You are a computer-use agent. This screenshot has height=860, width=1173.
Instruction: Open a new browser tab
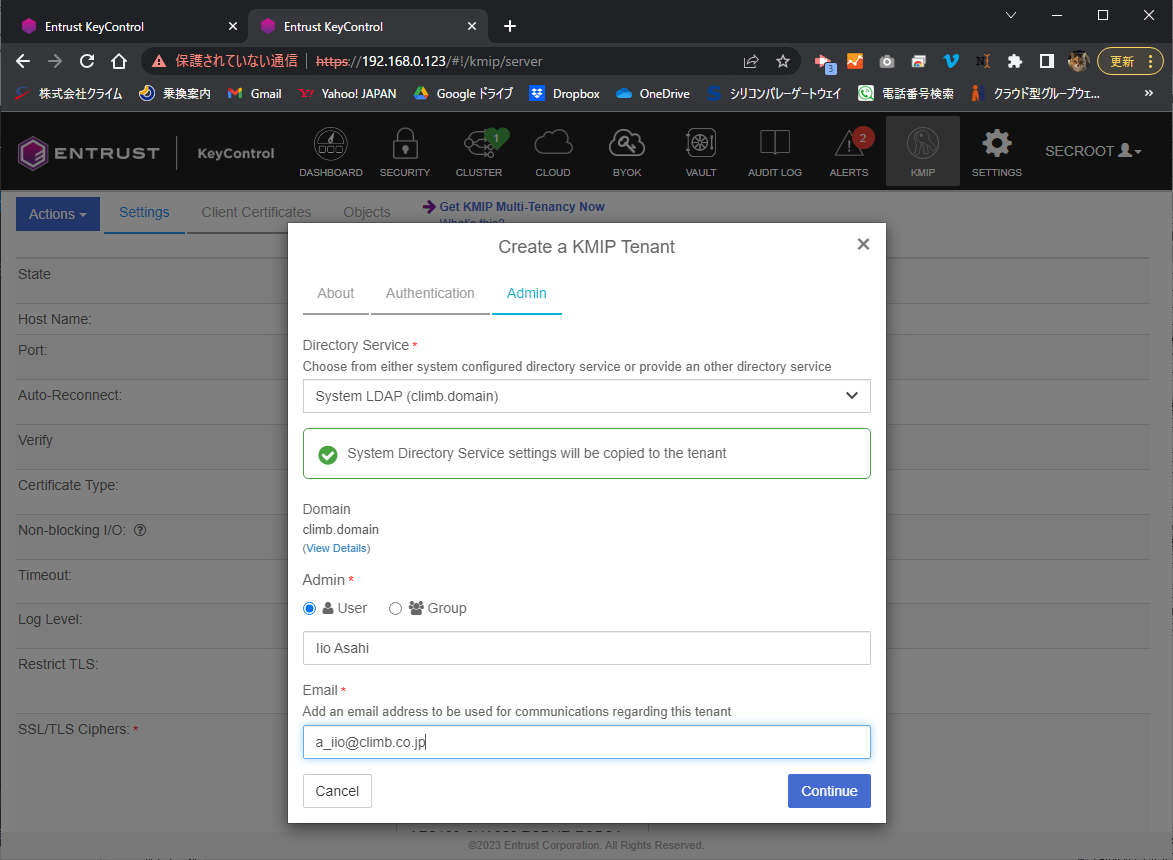(510, 26)
